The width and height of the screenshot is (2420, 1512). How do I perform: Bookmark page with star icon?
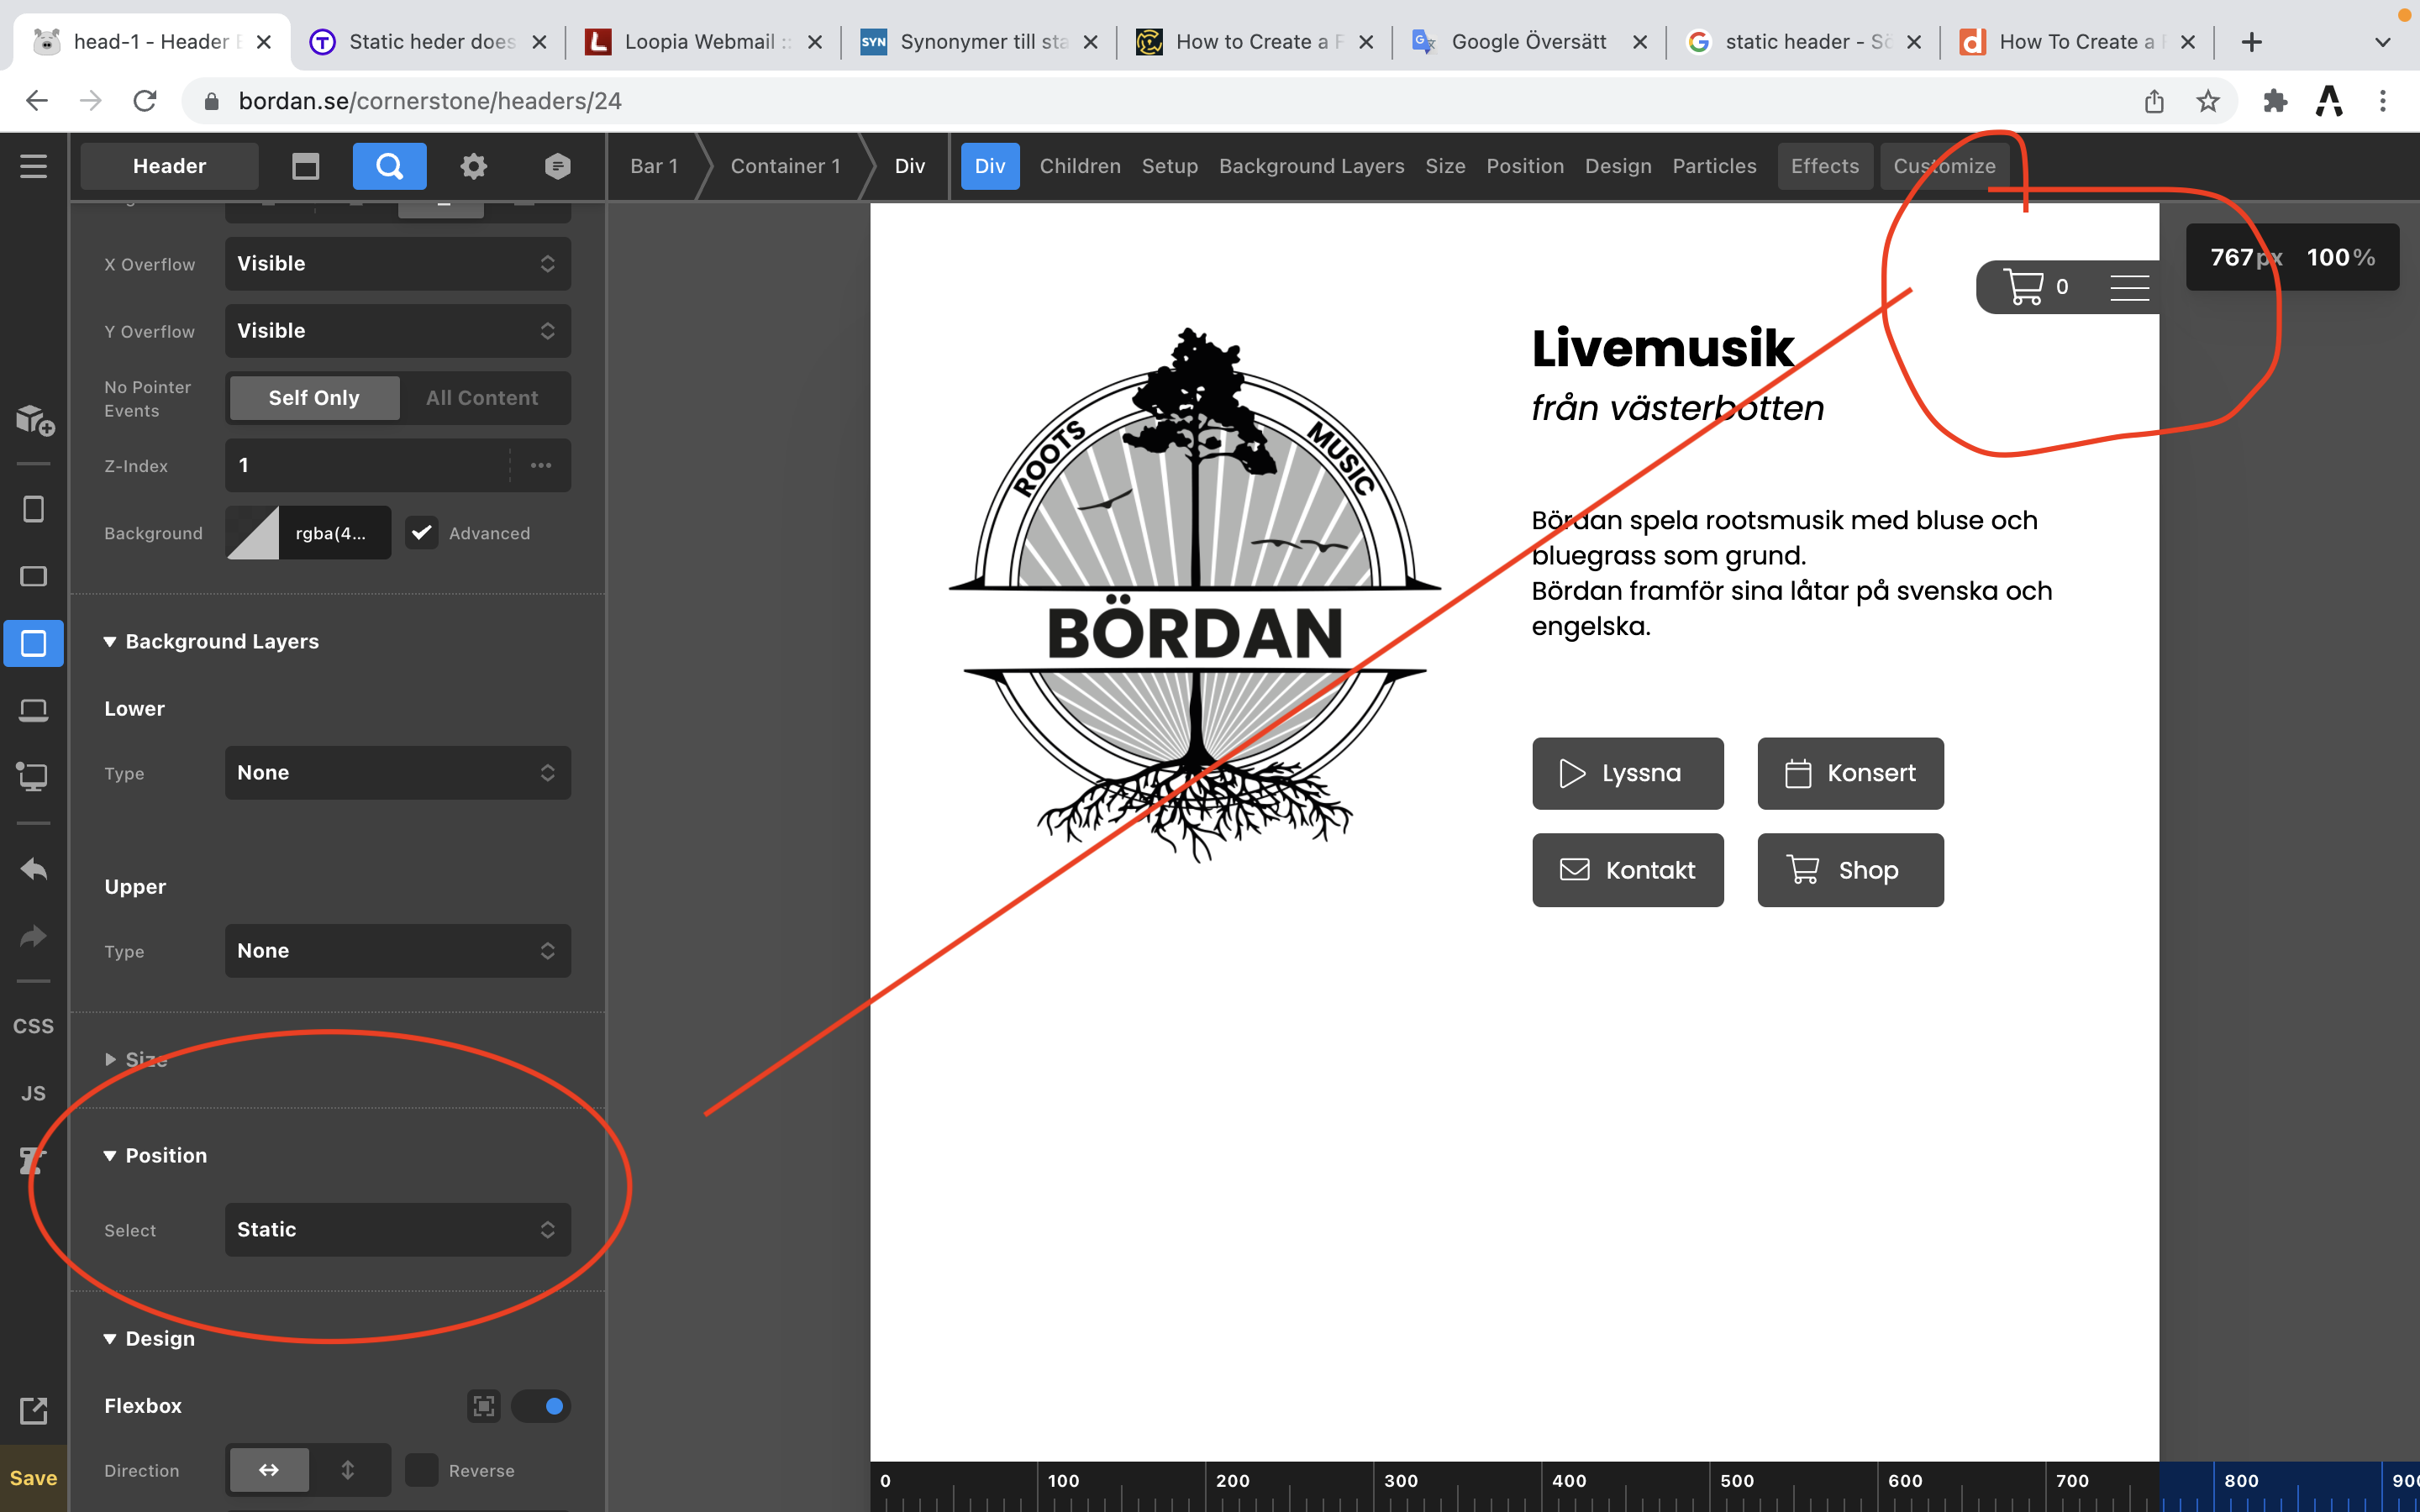click(2208, 101)
